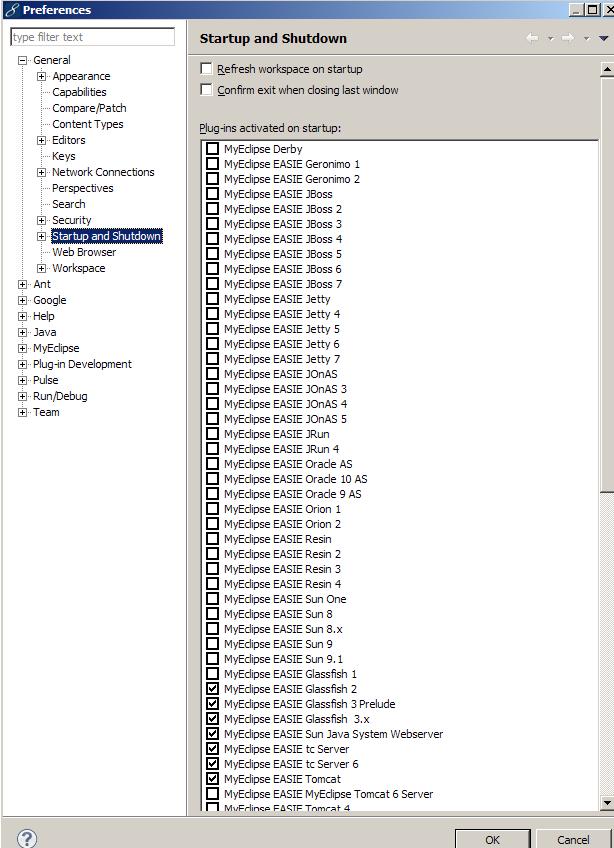Click the plug-in list scroll up arrow
Screen dimensions: 614x848
[607, 69]
